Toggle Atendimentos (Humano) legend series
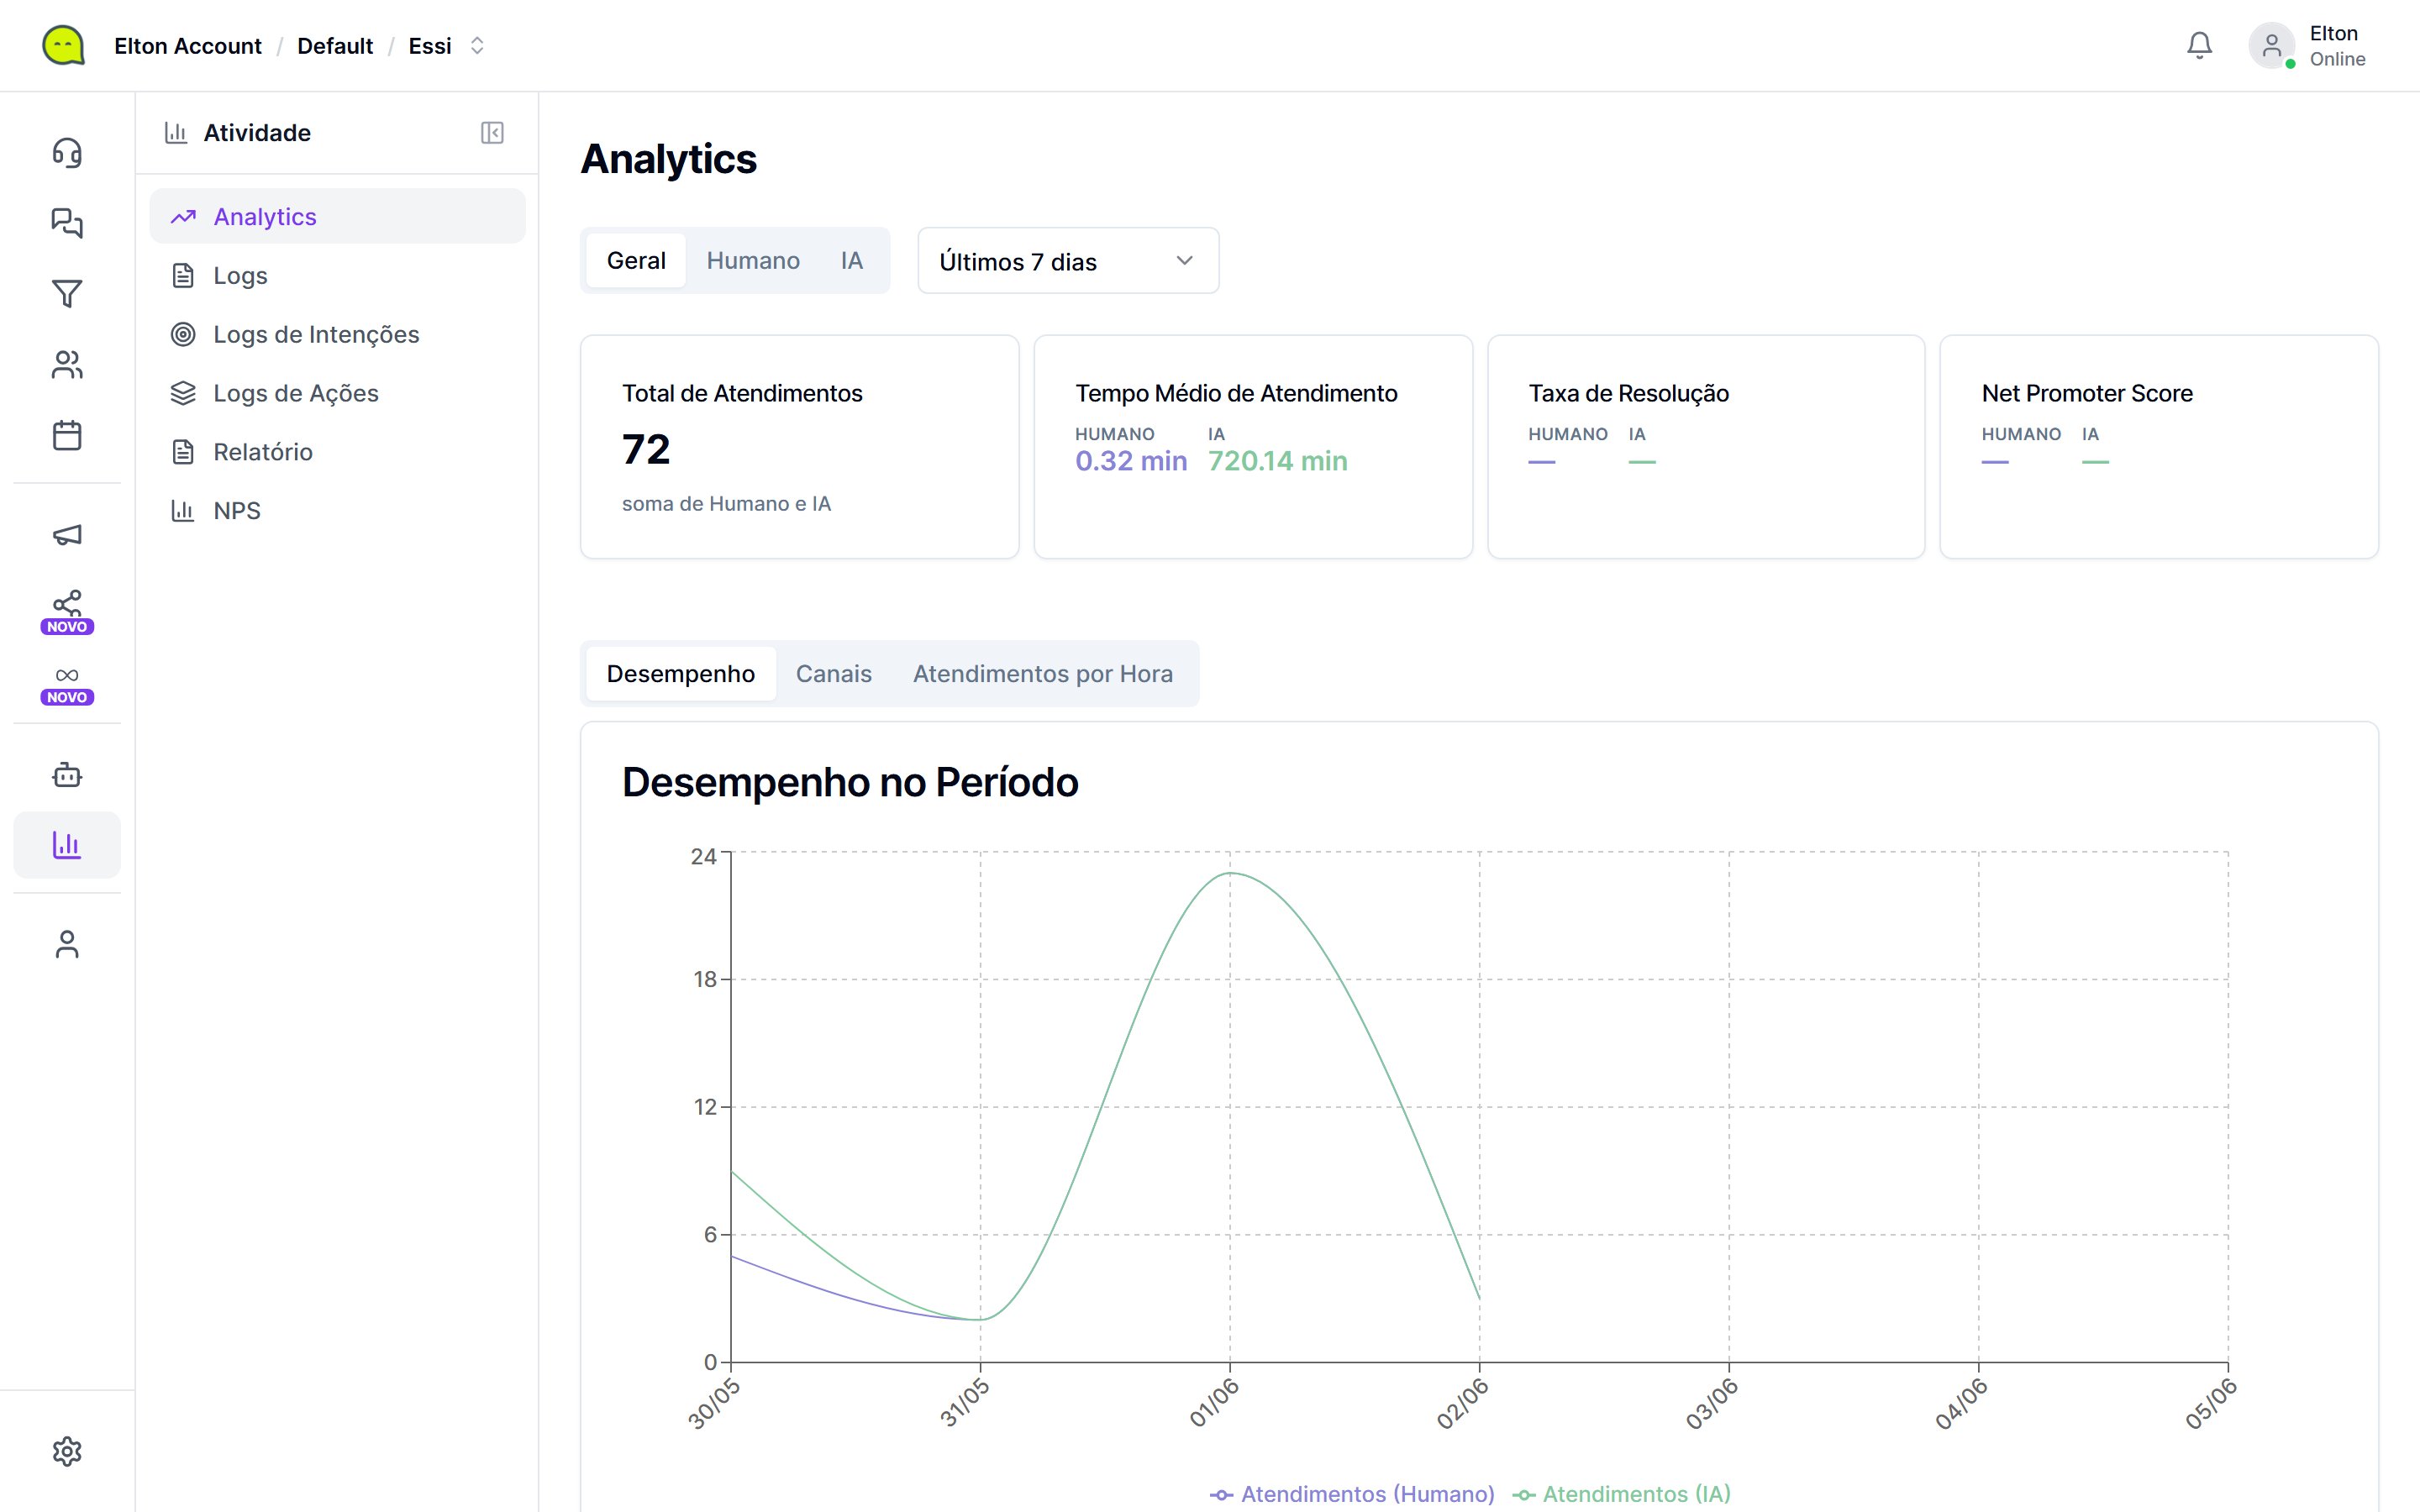 click(1352, 1494)
